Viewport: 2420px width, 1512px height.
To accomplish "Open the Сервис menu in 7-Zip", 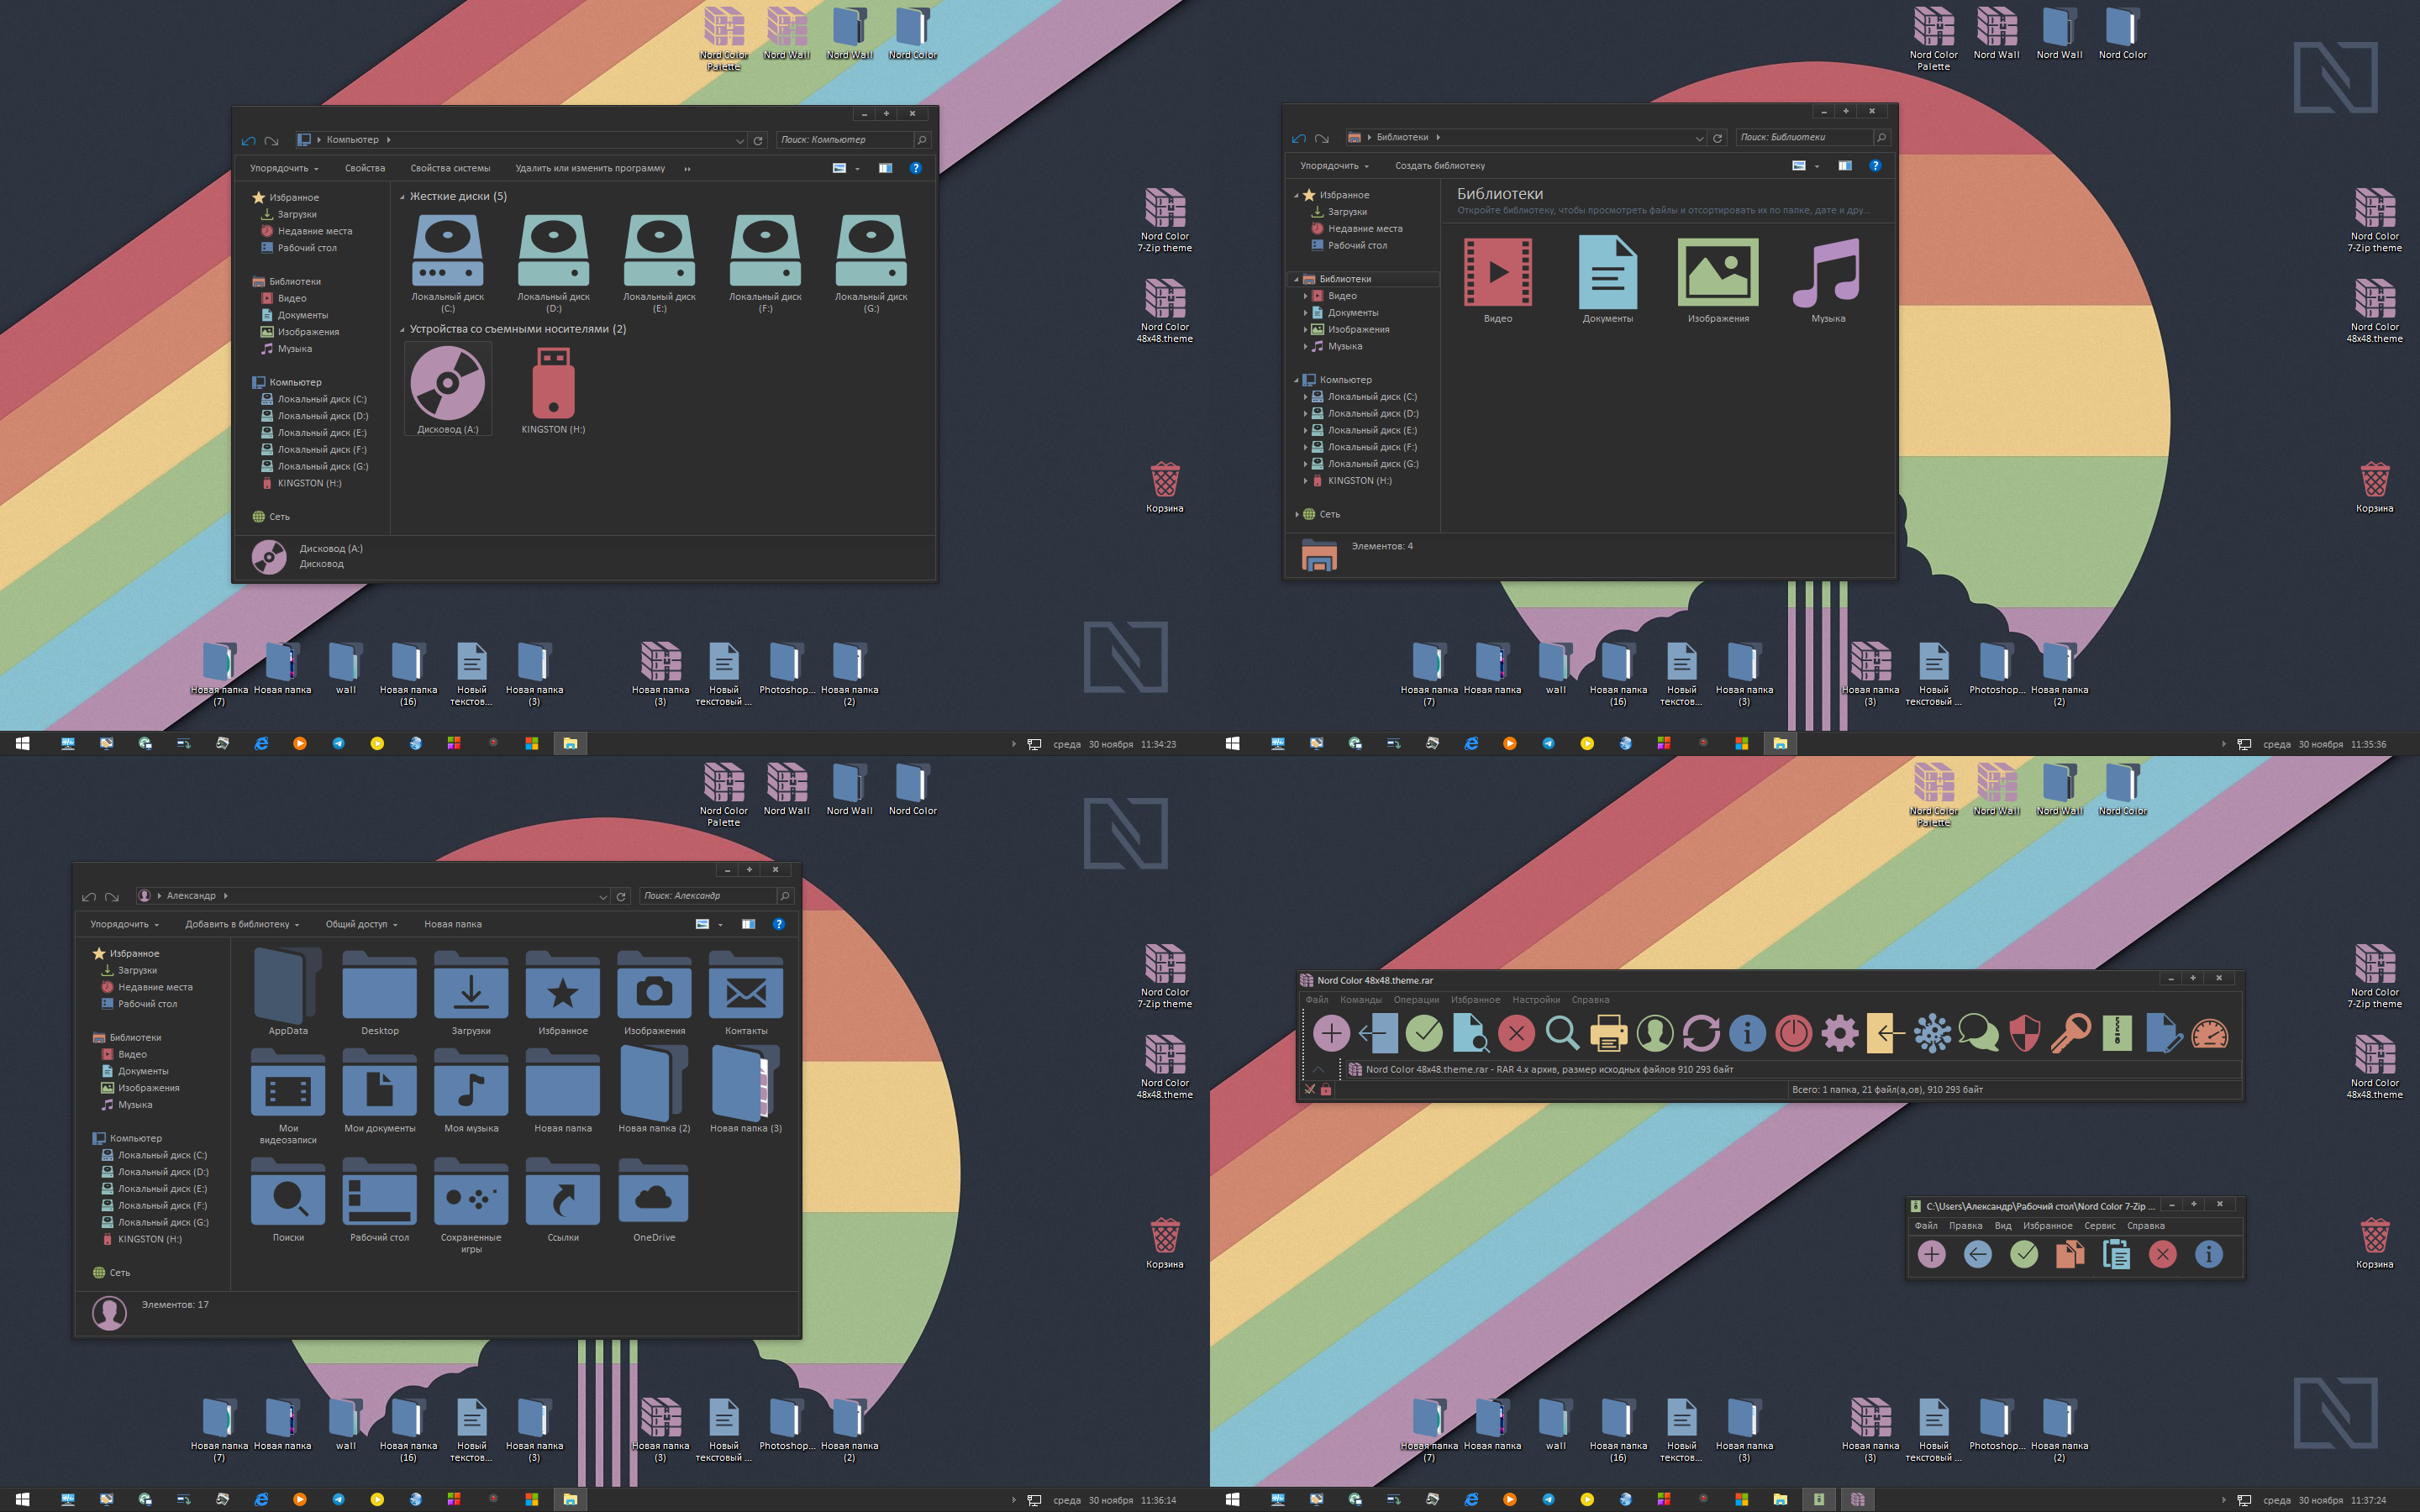I will (x=2099, y=1226).
